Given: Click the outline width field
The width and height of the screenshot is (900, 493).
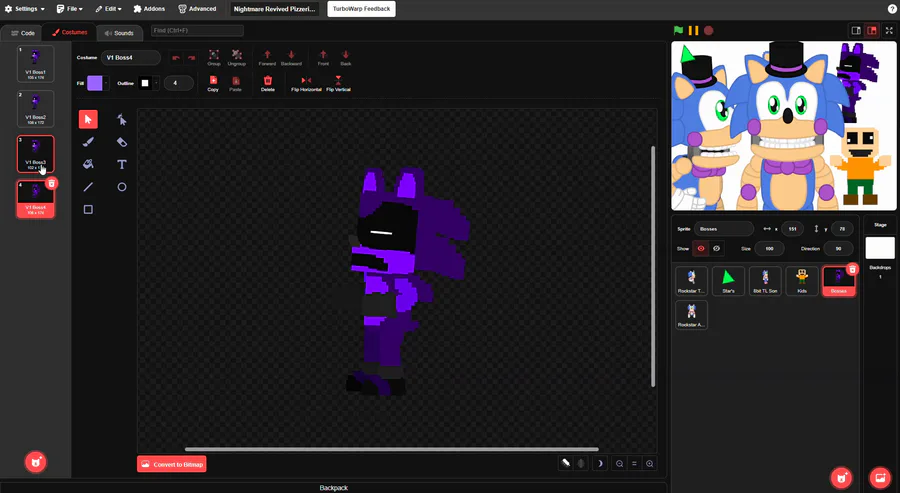Looking at the screenshot, I should point(179,83).
